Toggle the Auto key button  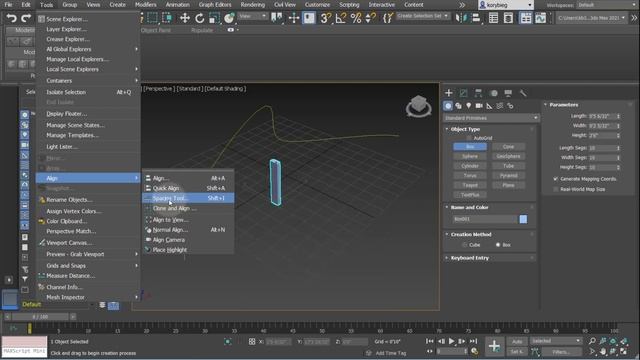click(x=517, y=341)
